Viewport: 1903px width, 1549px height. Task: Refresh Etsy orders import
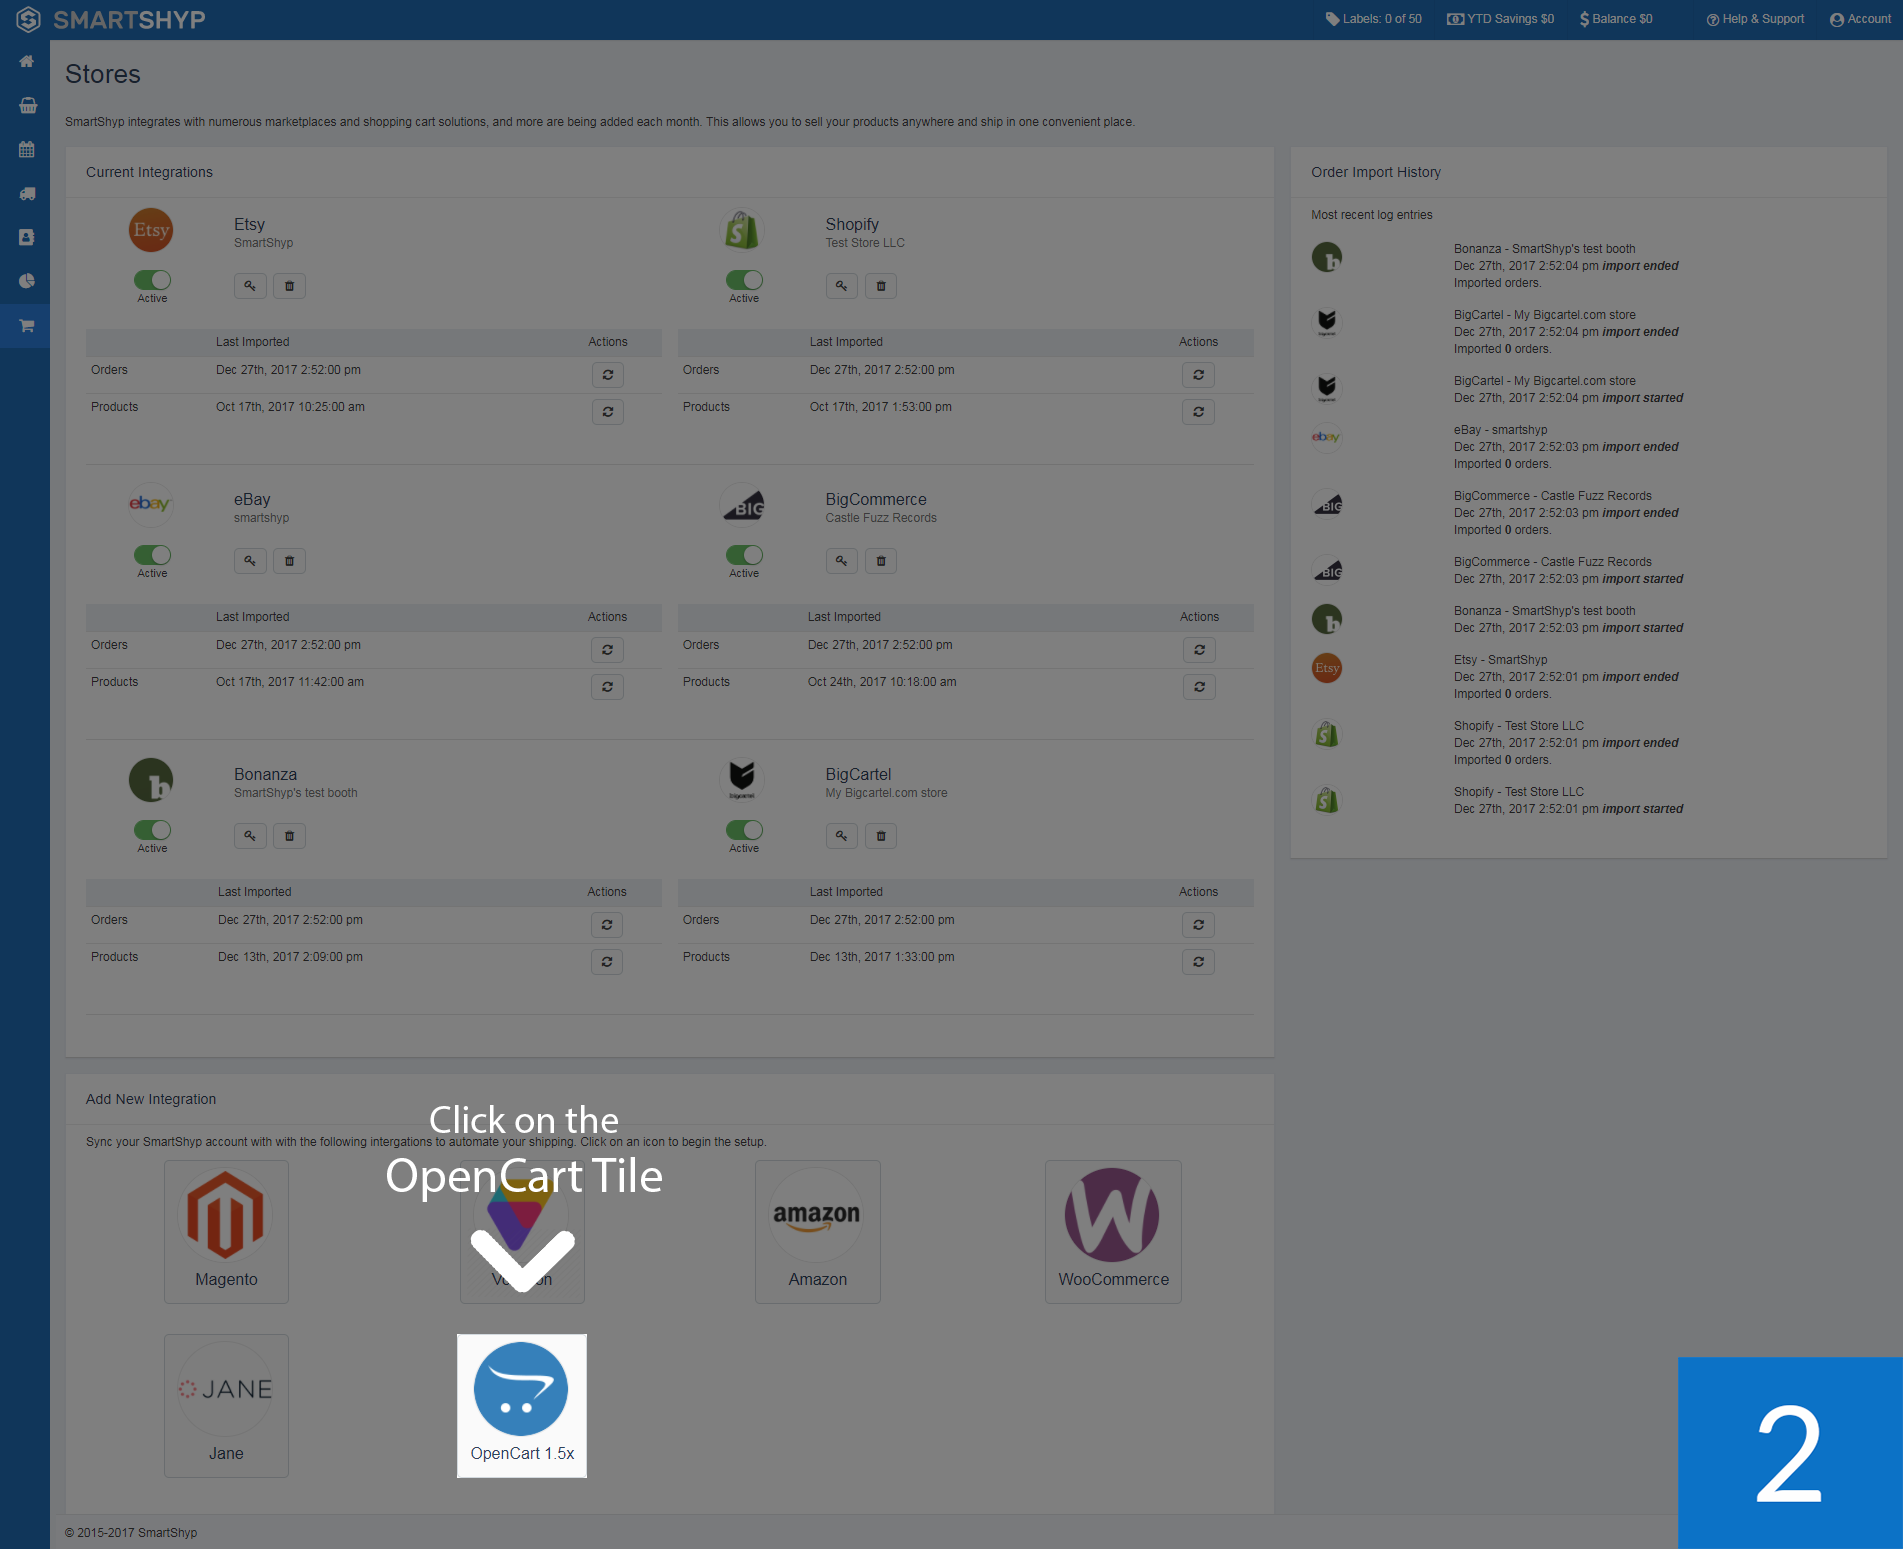click(607, 375)
